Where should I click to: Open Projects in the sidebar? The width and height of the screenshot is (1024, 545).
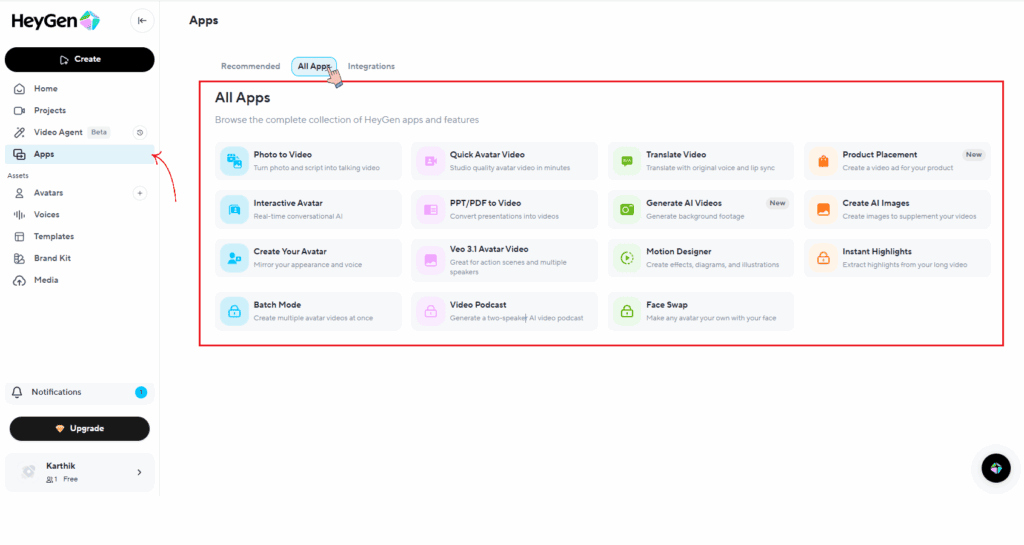(80, 111)
